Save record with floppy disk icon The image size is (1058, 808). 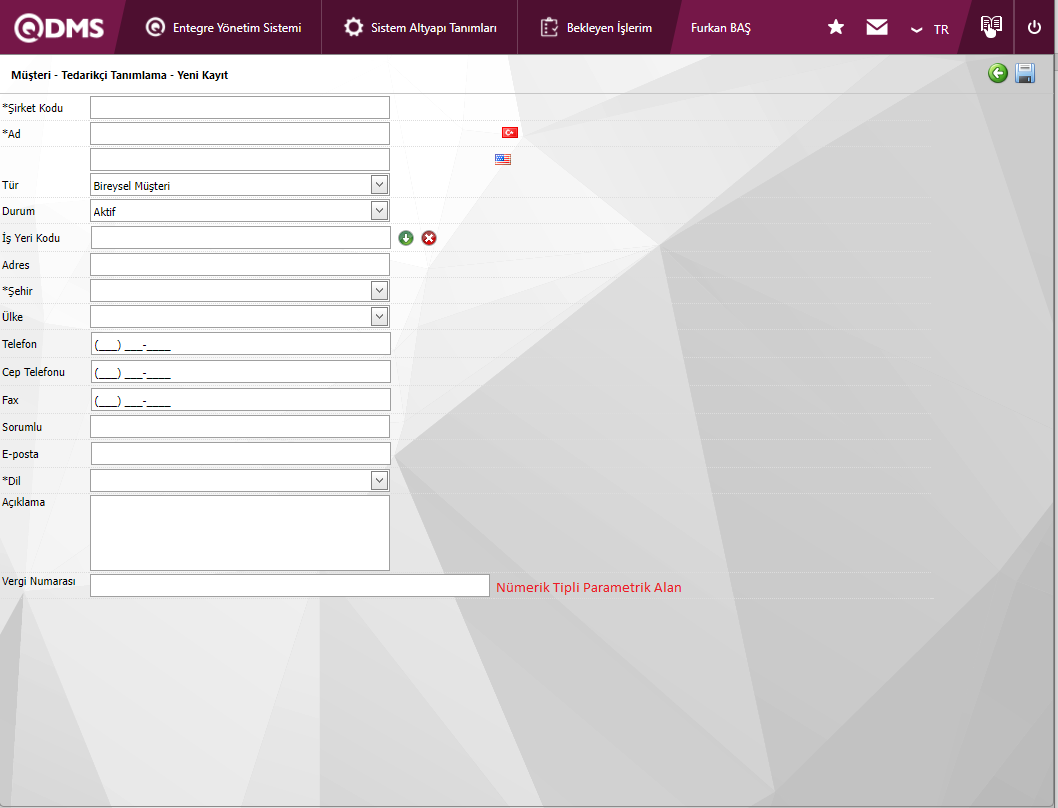(x=1025, y=73)
